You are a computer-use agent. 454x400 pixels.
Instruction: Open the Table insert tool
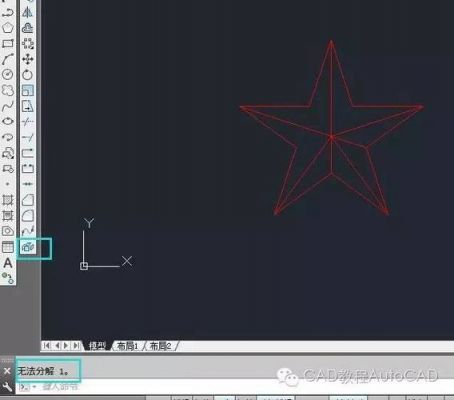coord(8,247)
